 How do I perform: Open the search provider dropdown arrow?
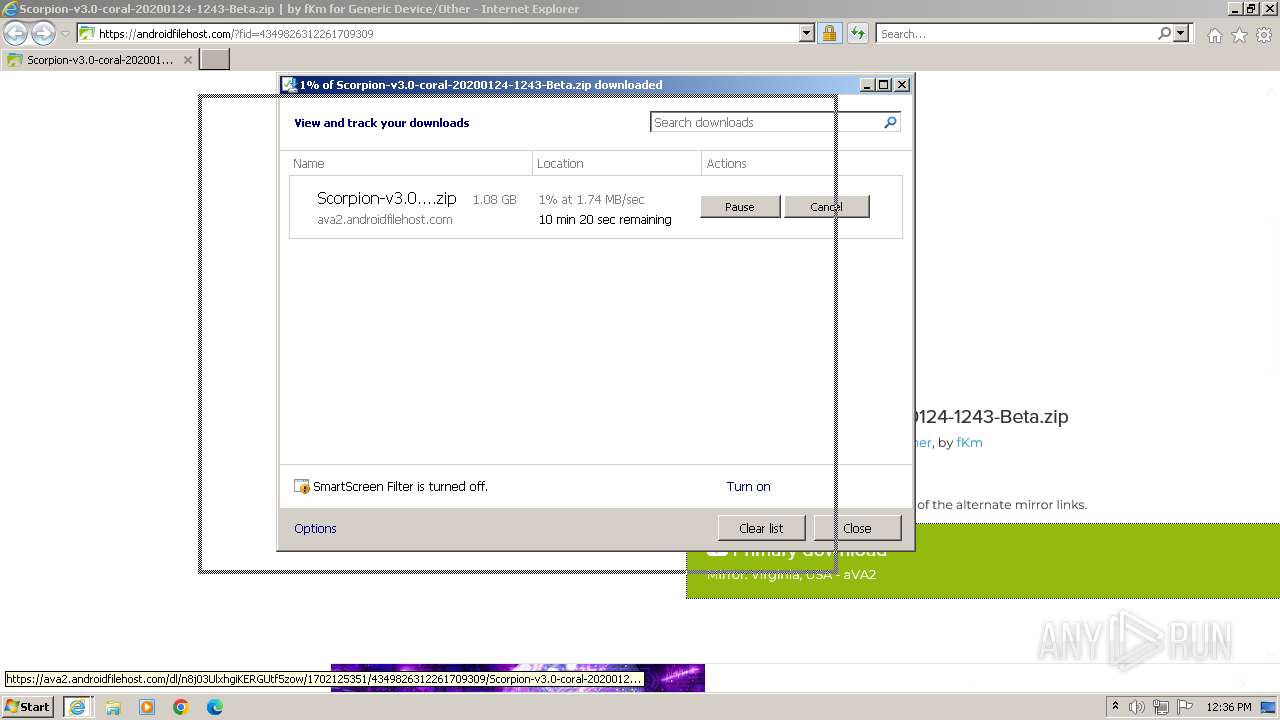click(x=1181, y=33)
